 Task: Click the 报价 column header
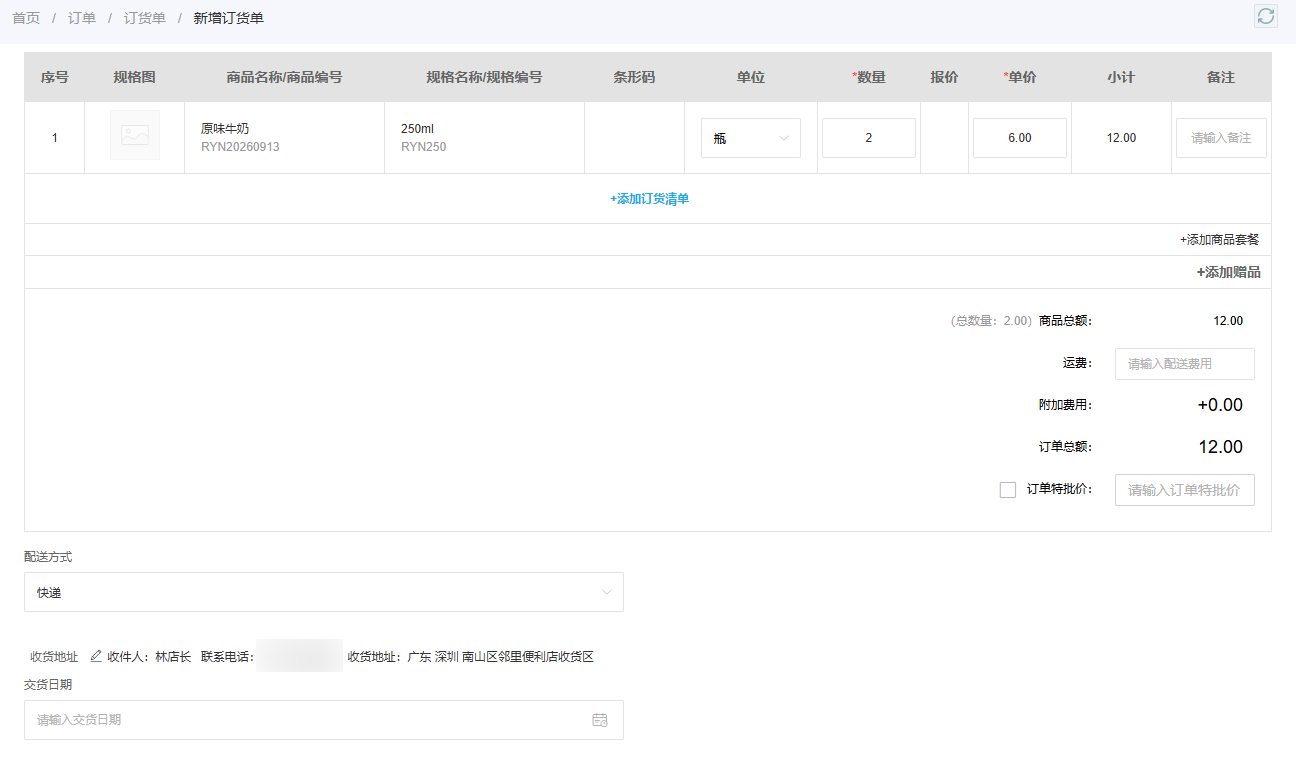click(x=944, y=77)
